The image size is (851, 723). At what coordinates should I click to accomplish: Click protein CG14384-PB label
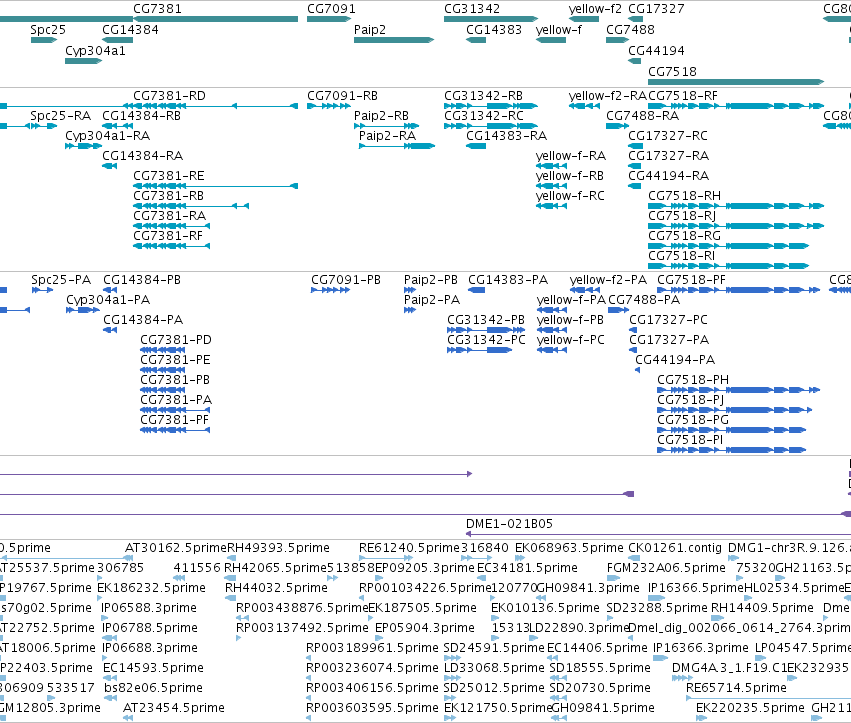(142, 280)
